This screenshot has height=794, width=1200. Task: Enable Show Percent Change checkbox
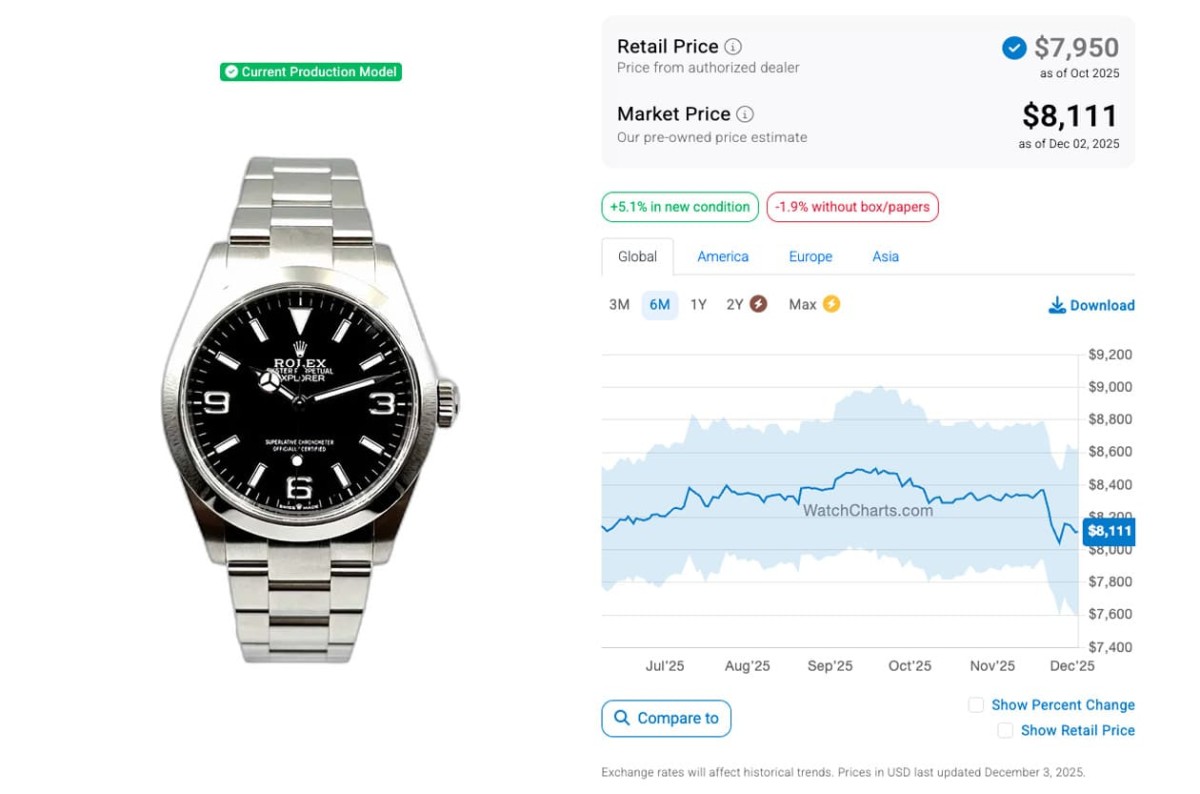pos(976,705)
